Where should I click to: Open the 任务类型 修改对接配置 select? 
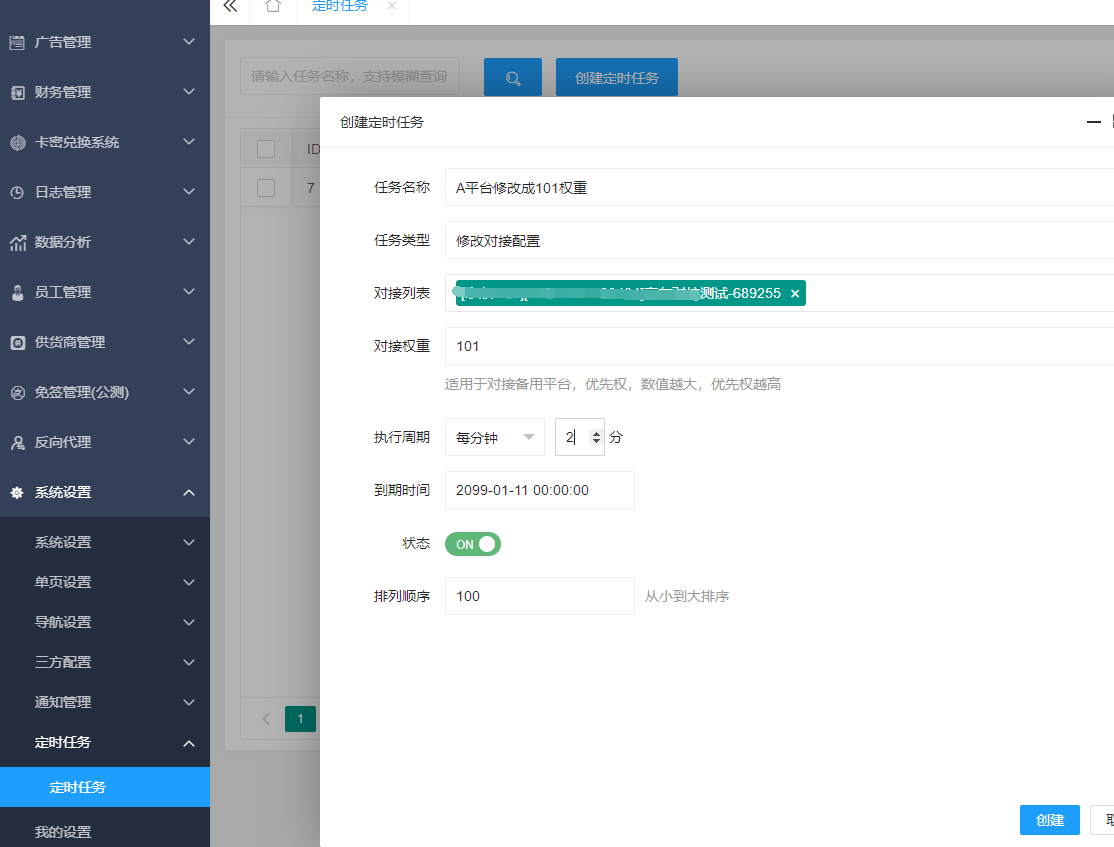[779, 240]
